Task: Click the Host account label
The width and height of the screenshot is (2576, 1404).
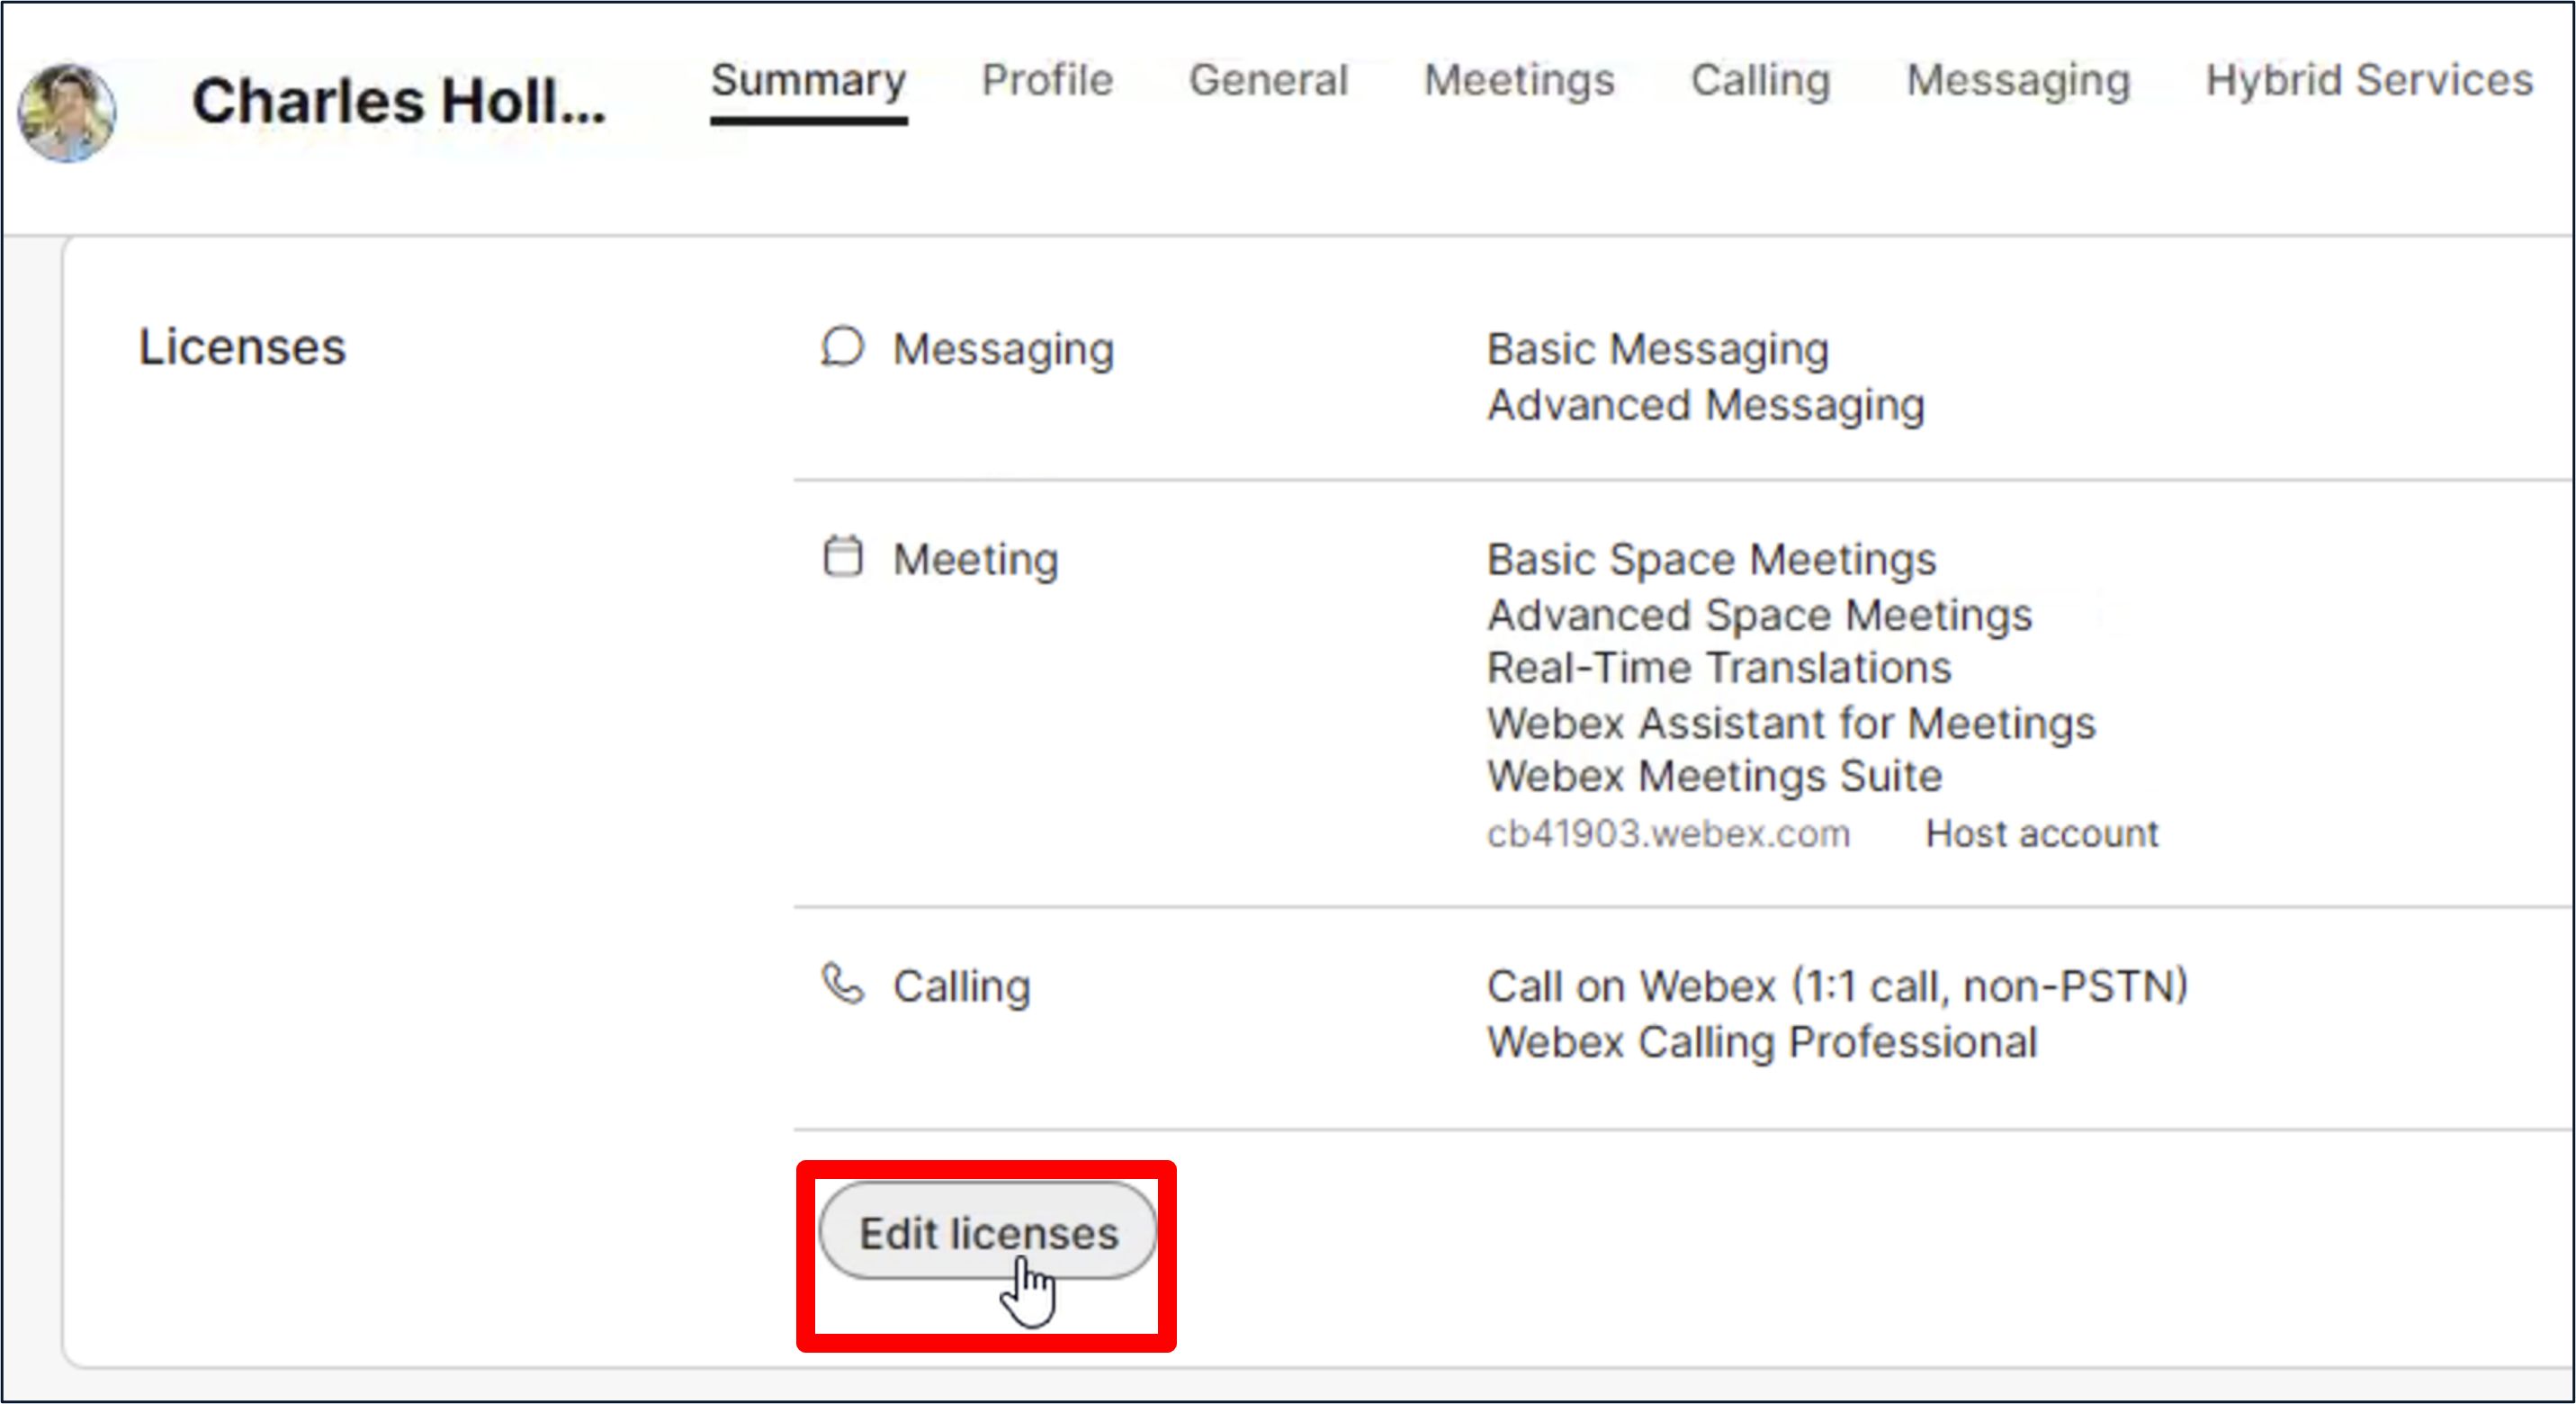Action: coord(2041,833)
